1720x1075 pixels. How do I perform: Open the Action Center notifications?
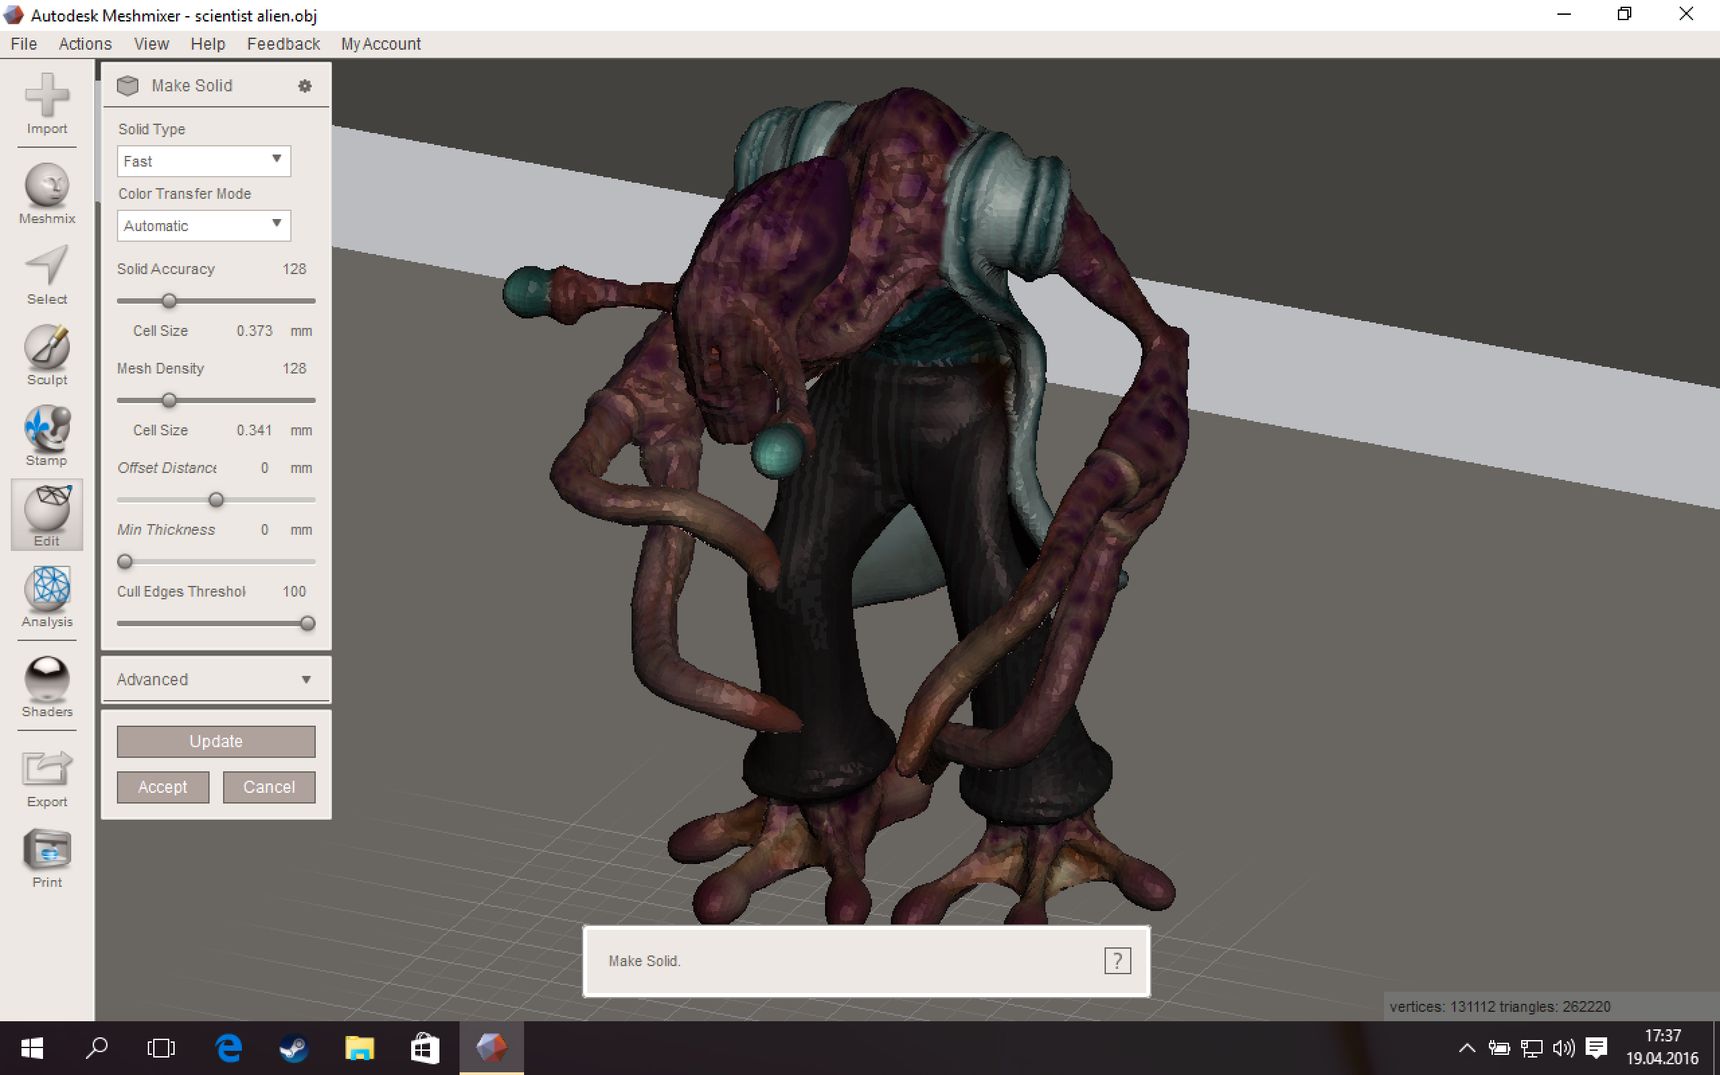(x=1597, y=1048)
